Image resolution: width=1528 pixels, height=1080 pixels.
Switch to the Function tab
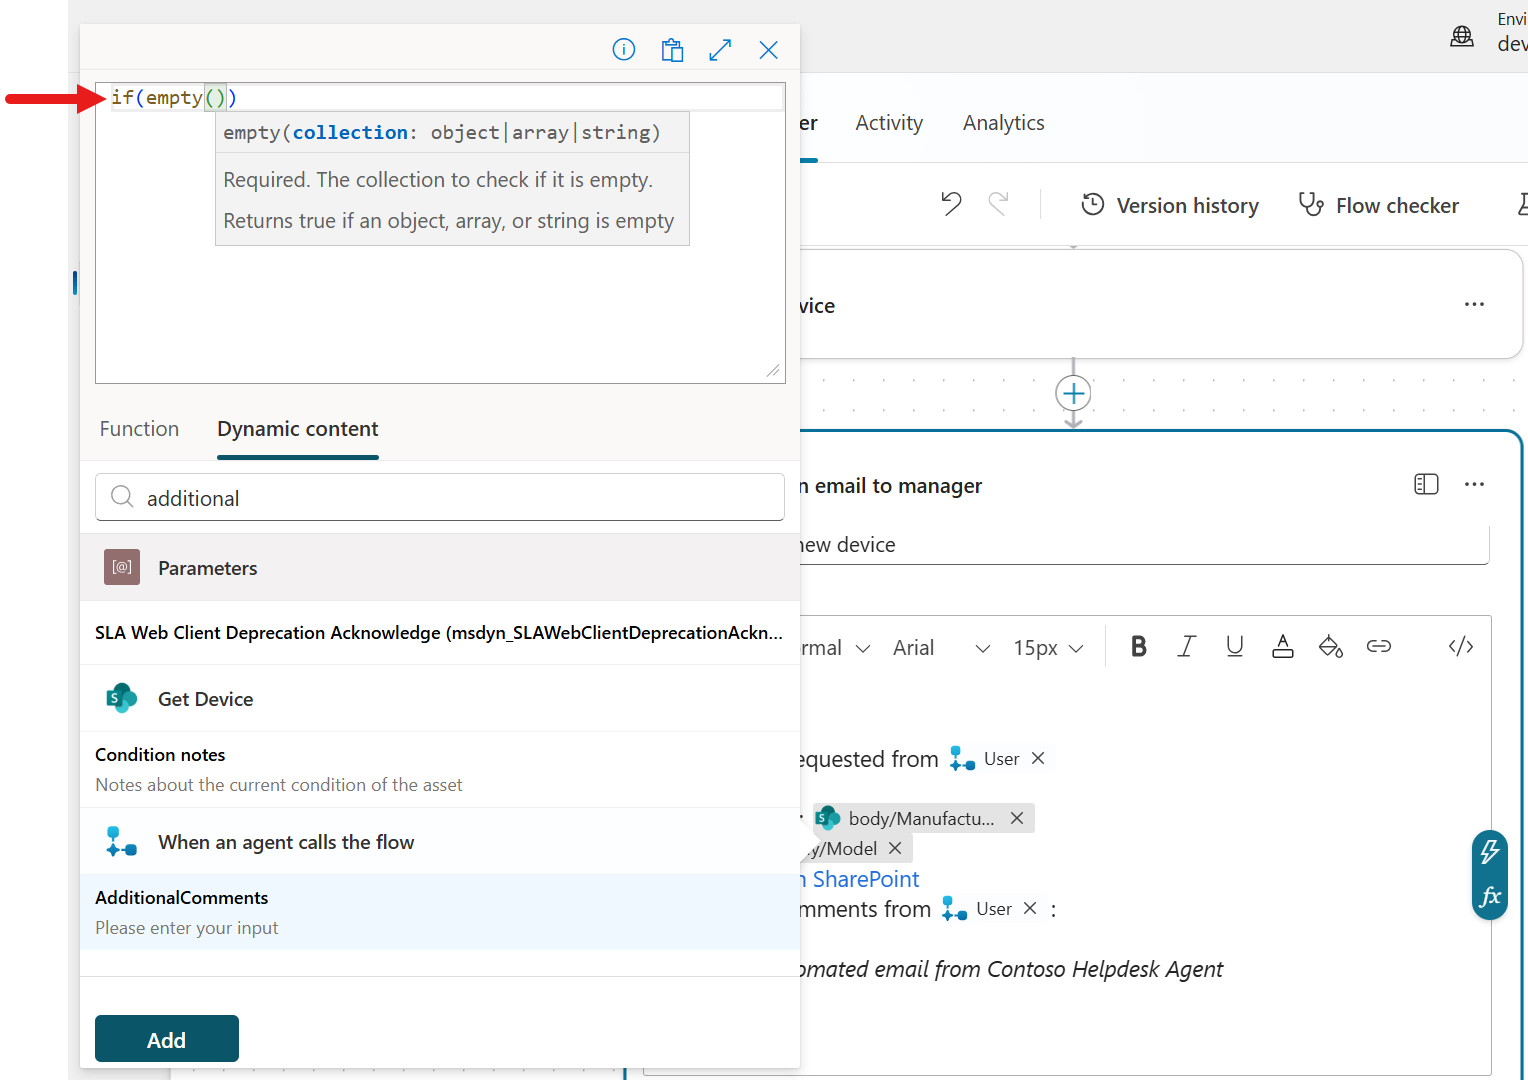(139, 429)
